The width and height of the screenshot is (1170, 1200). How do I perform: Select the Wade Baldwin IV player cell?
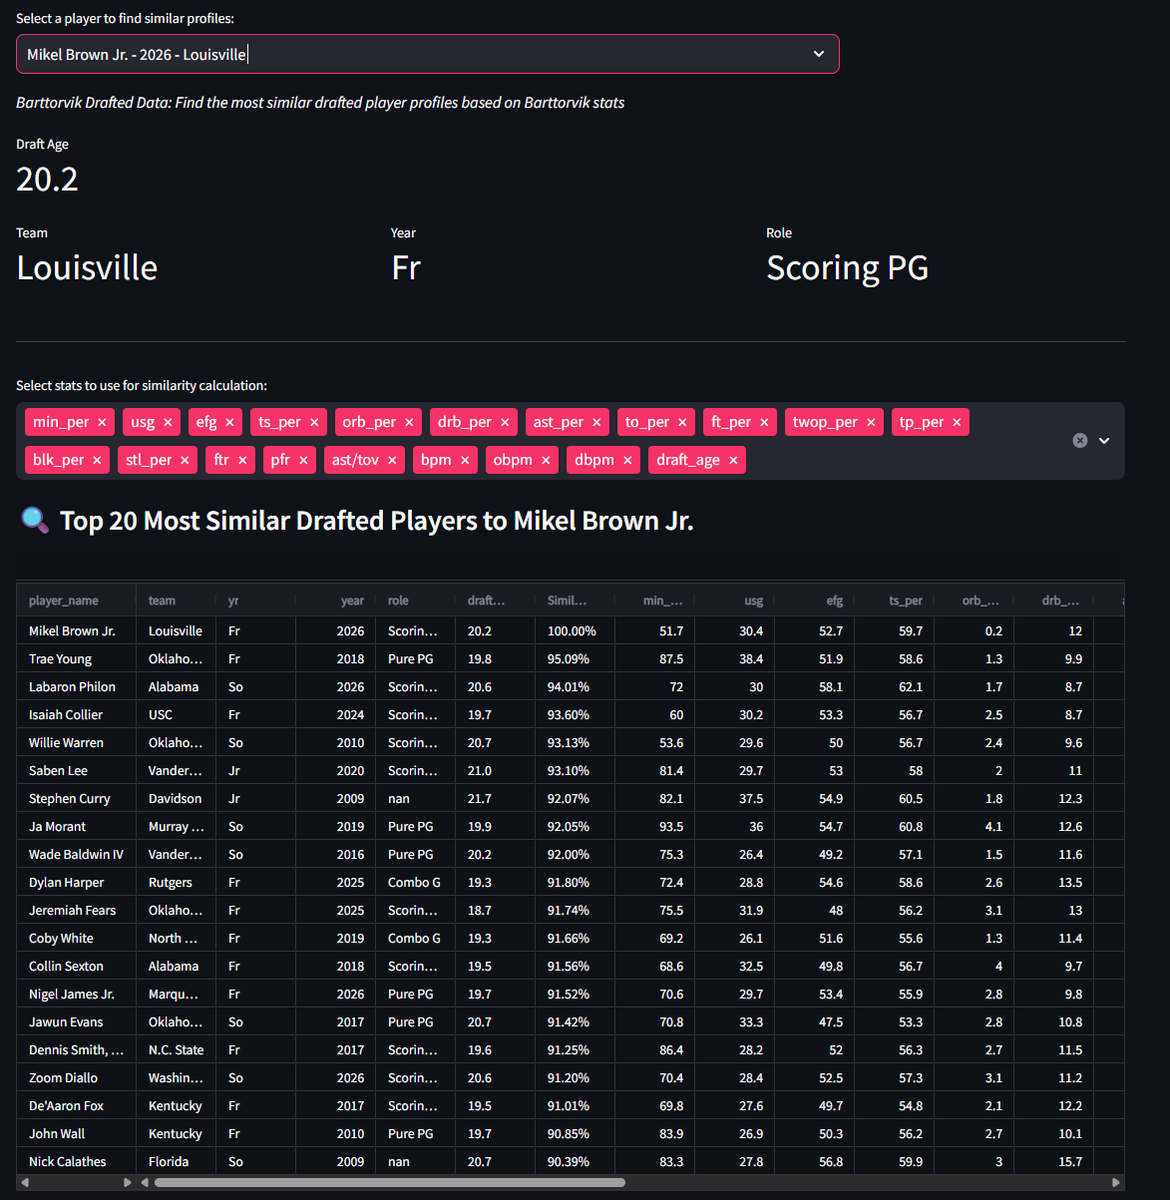(x=76, y=855)
